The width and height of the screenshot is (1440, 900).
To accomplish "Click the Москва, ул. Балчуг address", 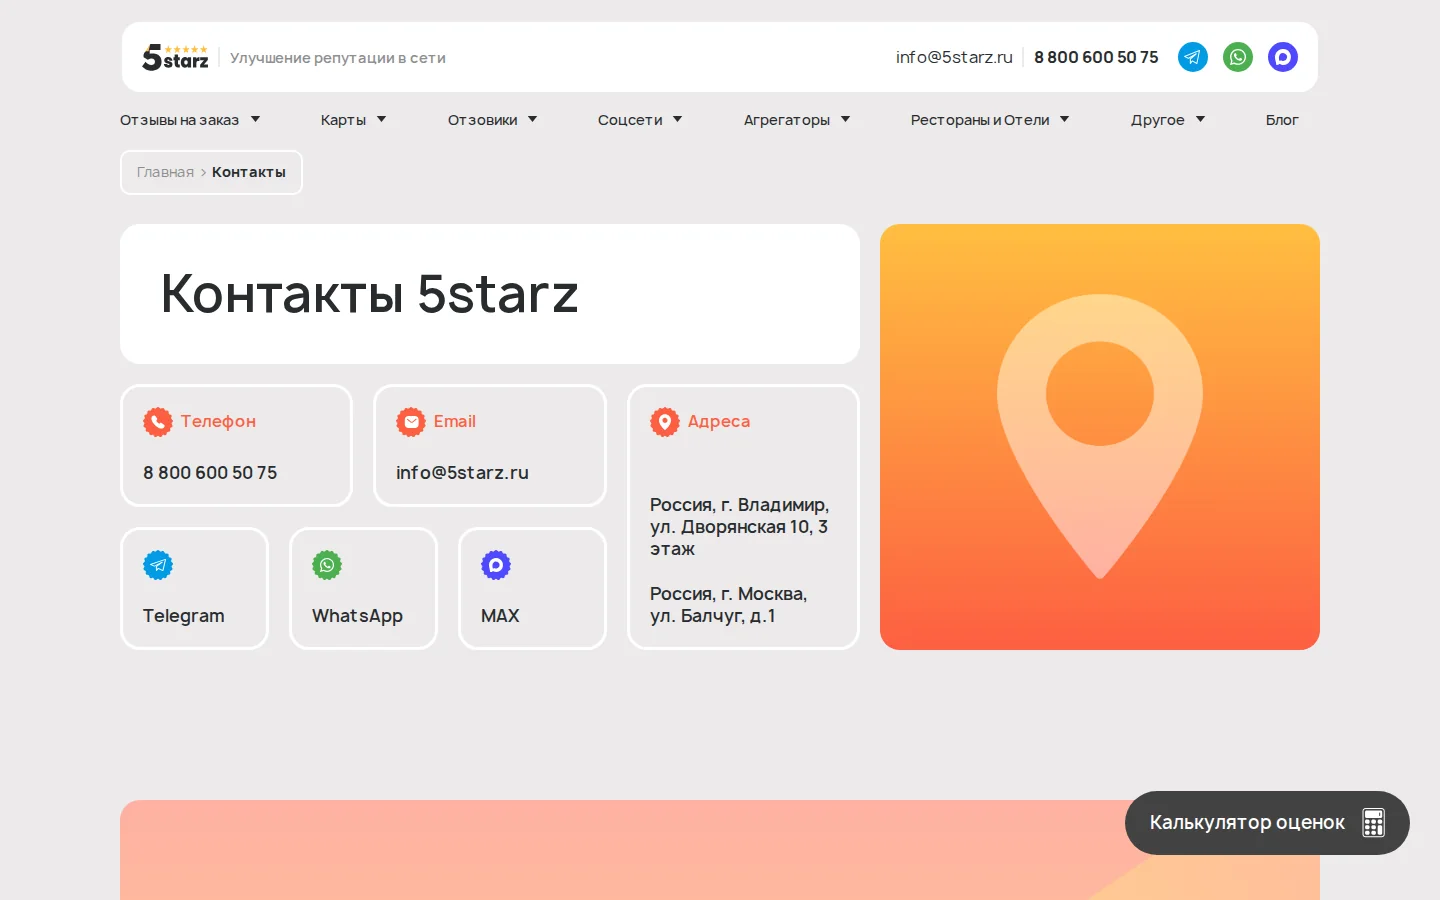I will click(x=728, y=605).
